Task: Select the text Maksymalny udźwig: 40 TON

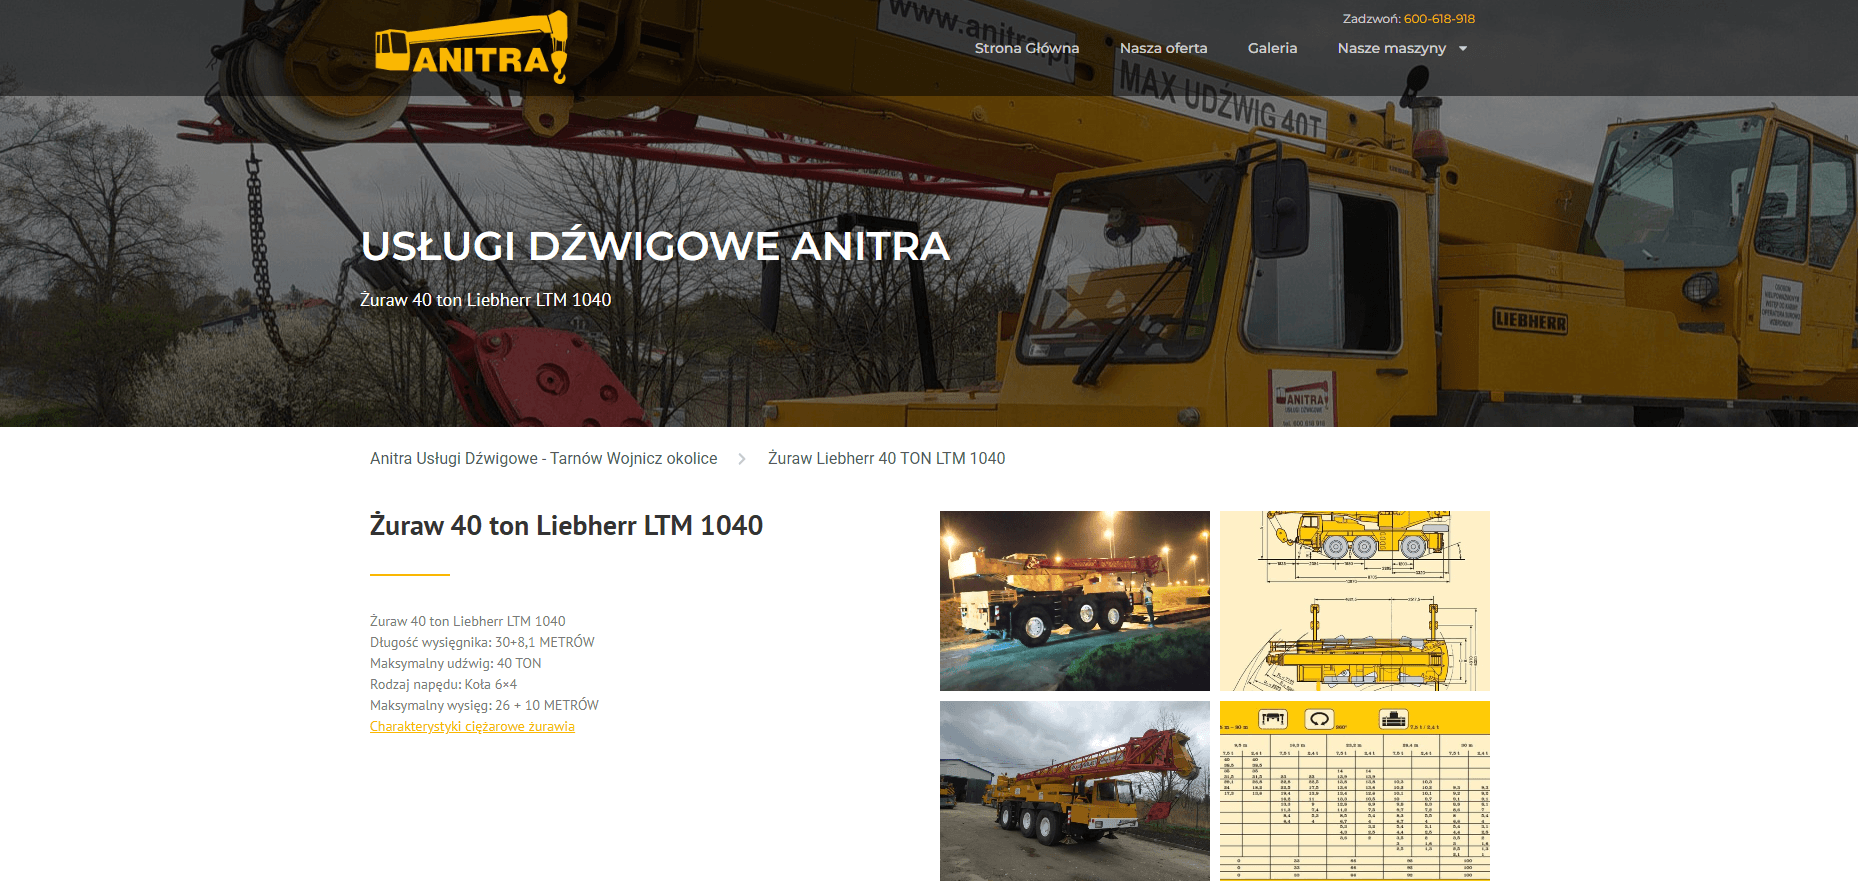Action: pyautogui.click(x=455, y=663)
